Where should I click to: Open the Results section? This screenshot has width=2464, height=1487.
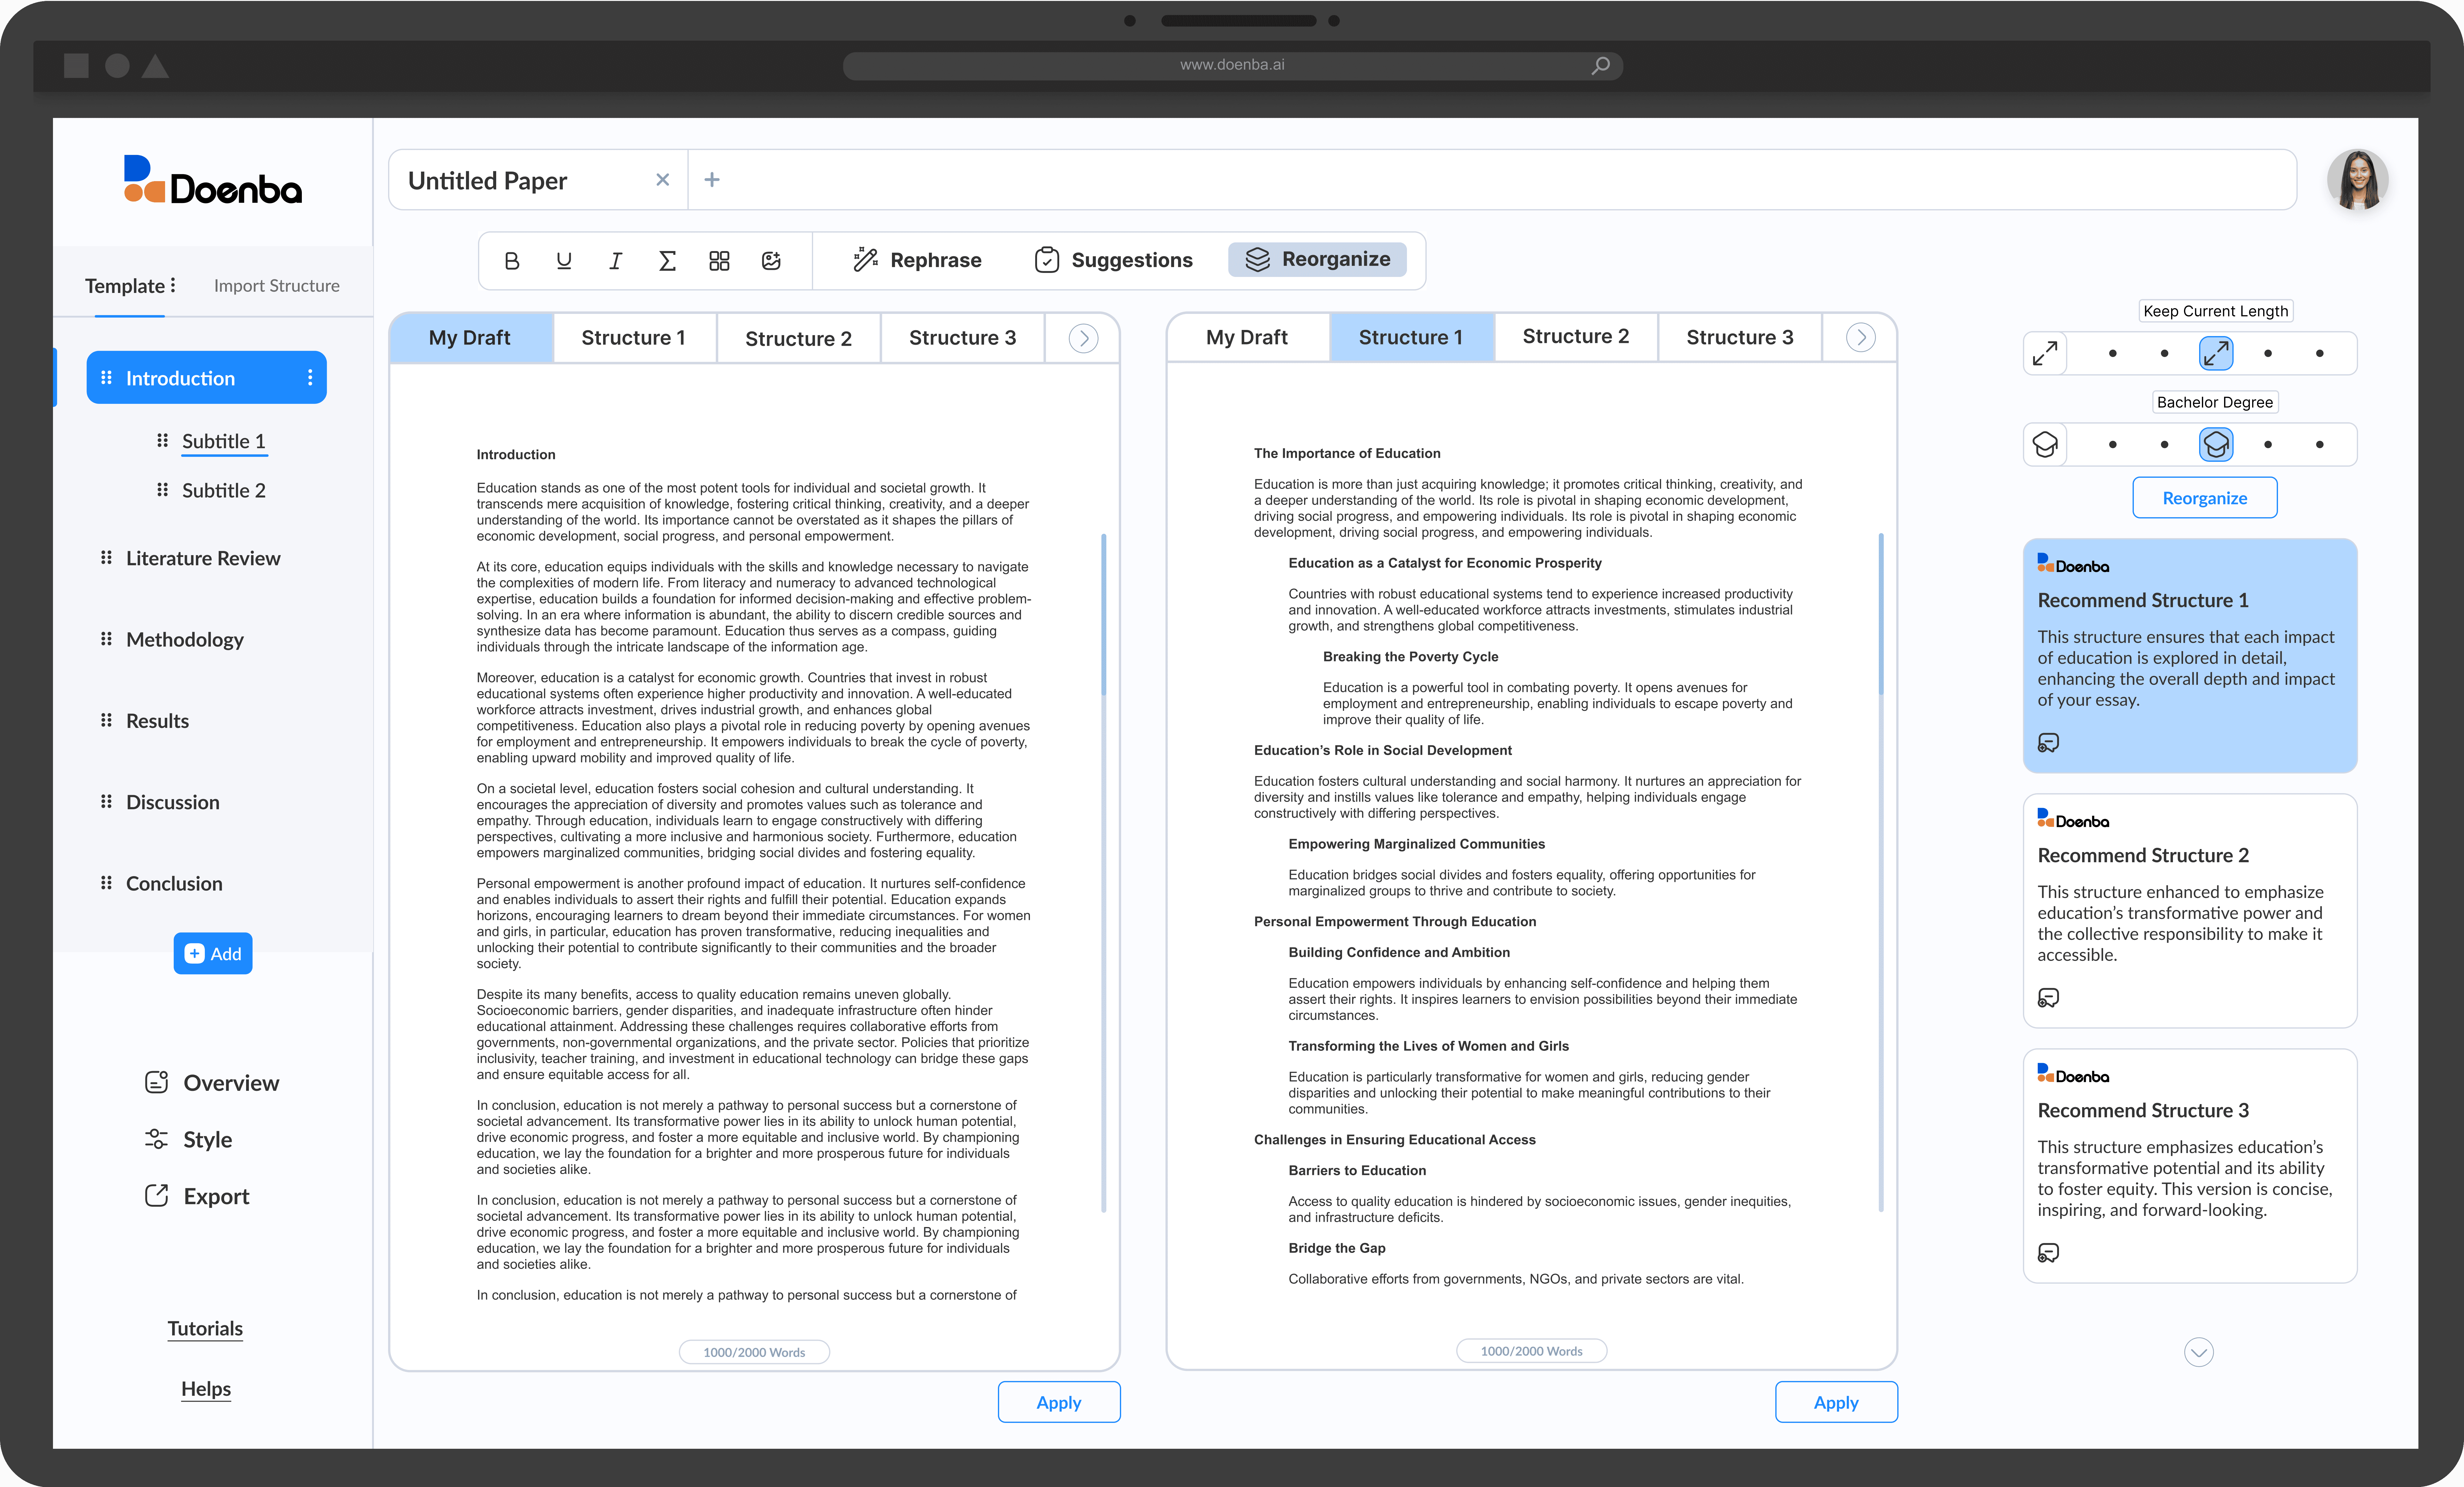click(x=157, y=721)
